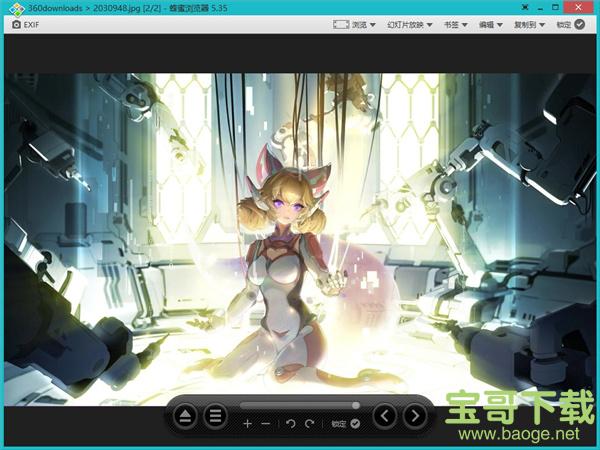Click the zoom slider handle
The height and width of the screenshot is (450, 600).
[x=356, y=405]
